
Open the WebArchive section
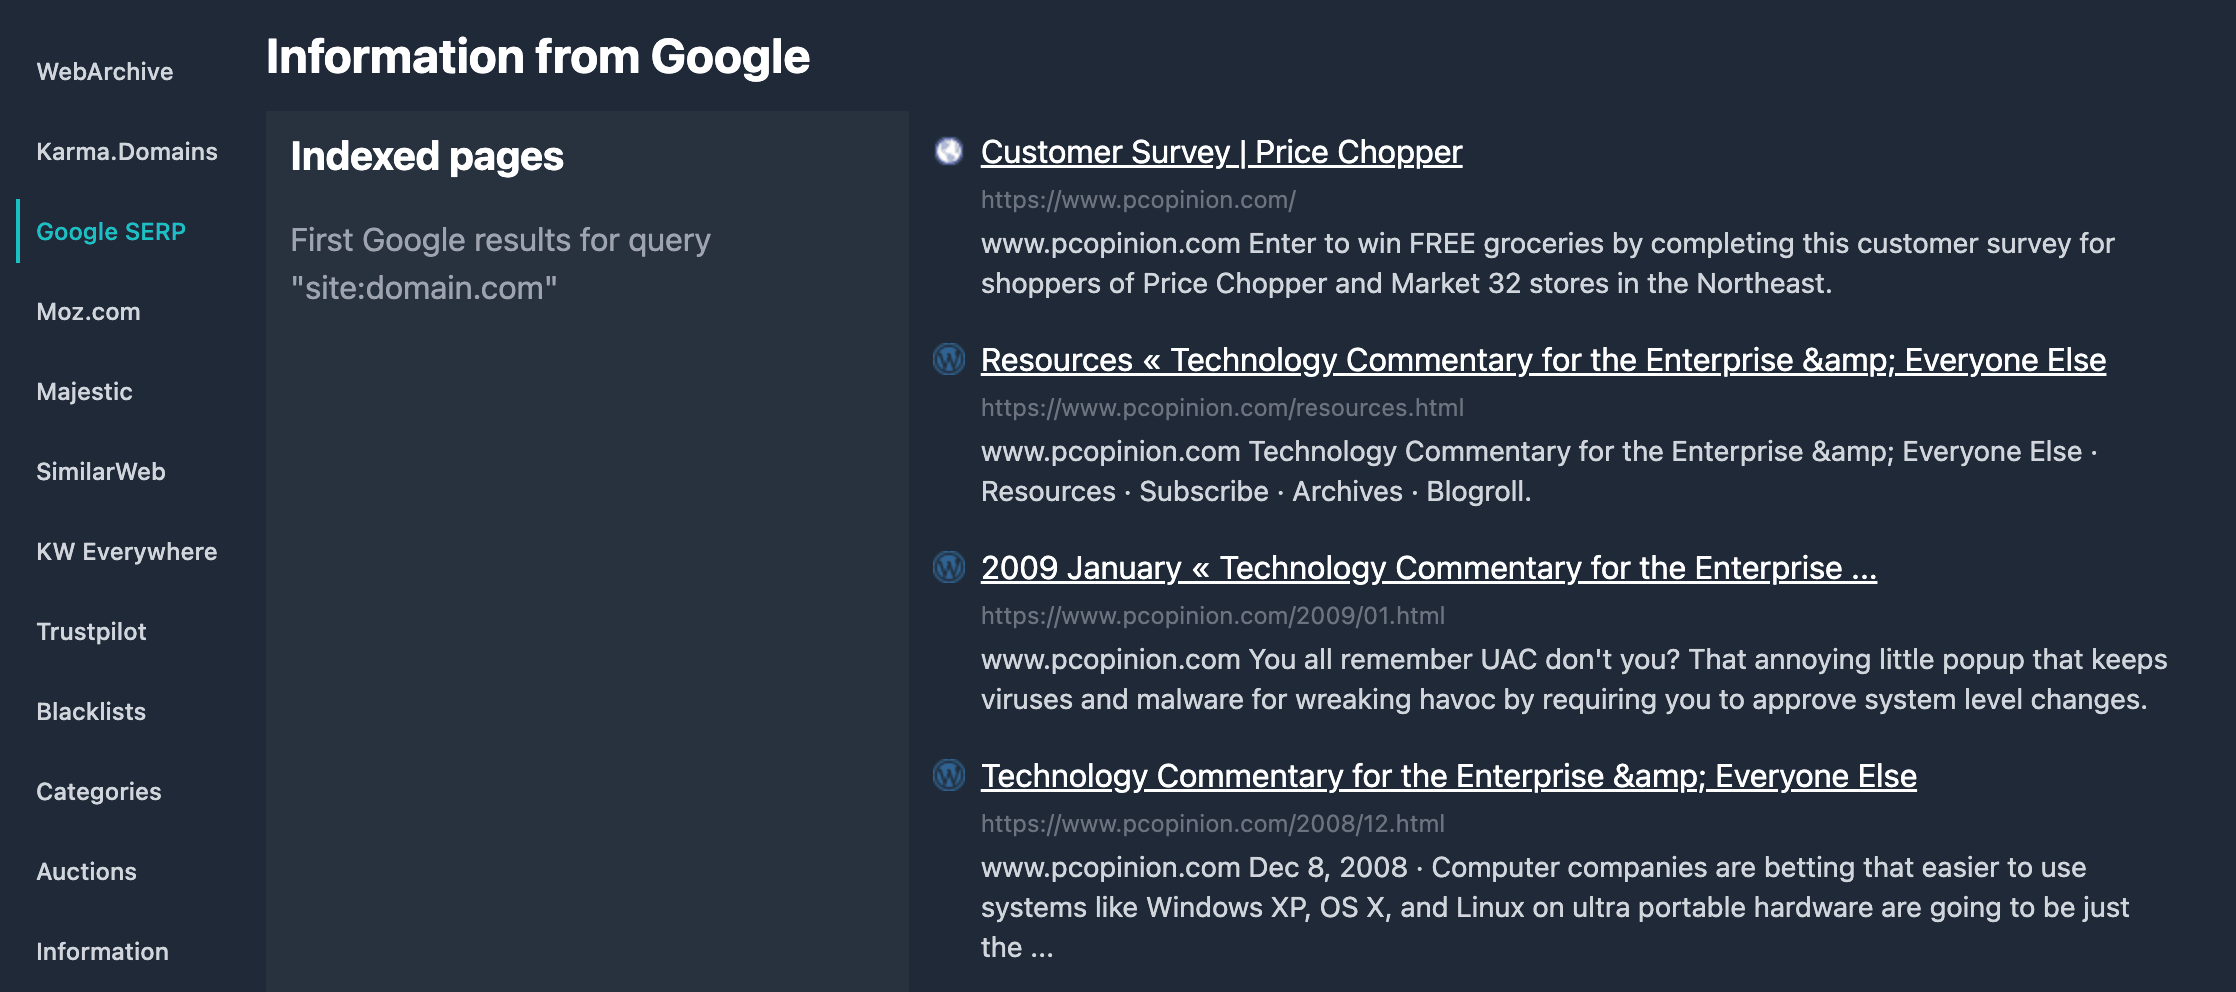[x=104, y=71]
